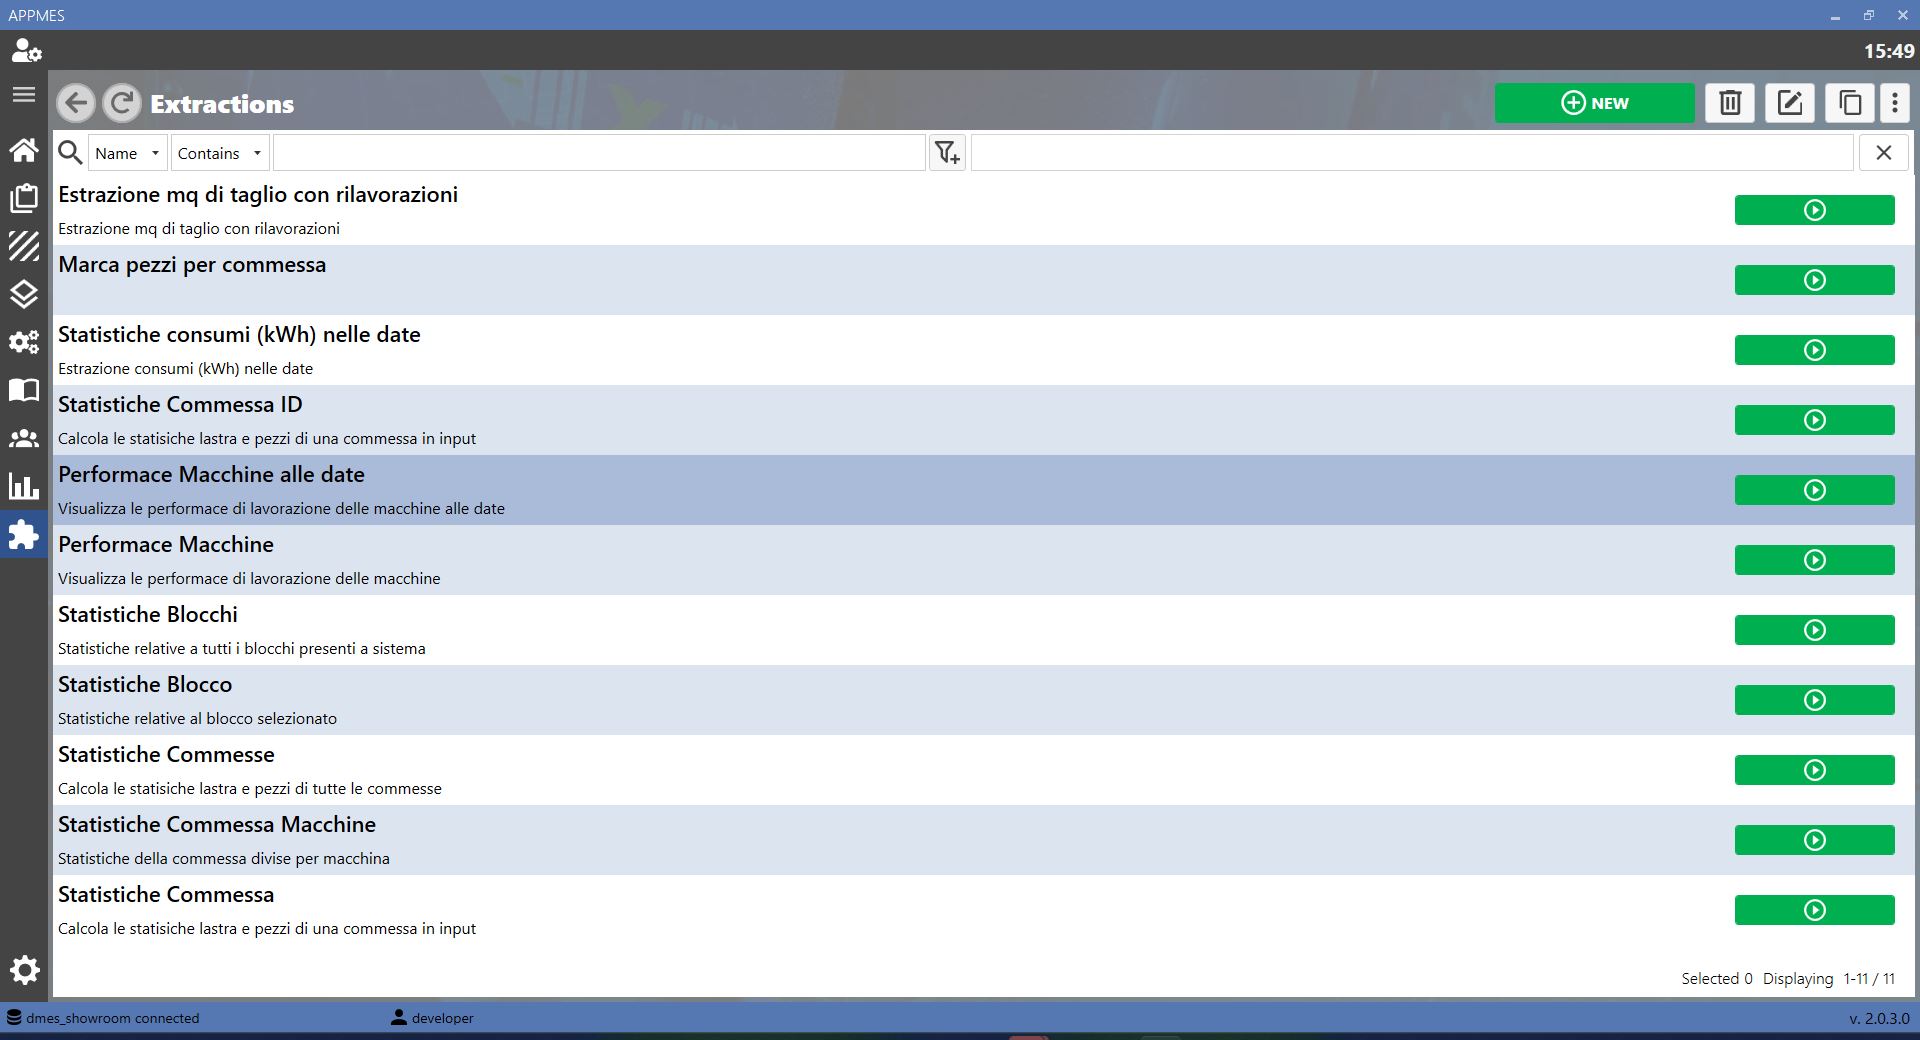
Task: Clear filters with the X button
Action: (x=1884, y=153)
